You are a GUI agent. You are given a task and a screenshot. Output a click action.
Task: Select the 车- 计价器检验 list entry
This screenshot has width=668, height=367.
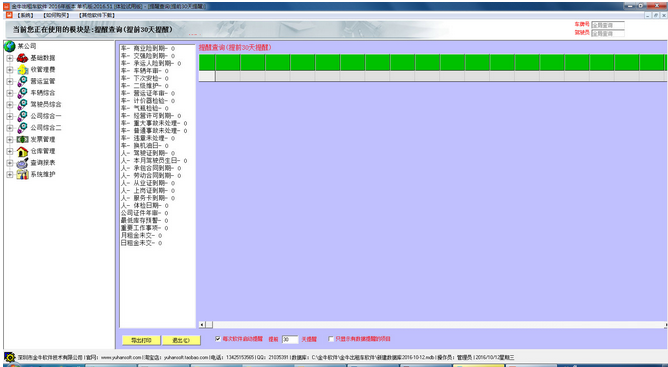(x=148, y=101)
